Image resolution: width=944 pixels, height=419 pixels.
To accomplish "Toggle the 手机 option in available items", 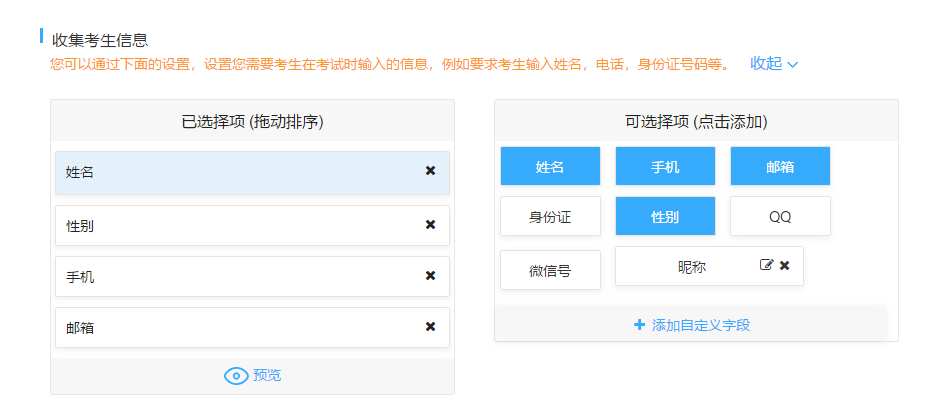I will point(665,167).
